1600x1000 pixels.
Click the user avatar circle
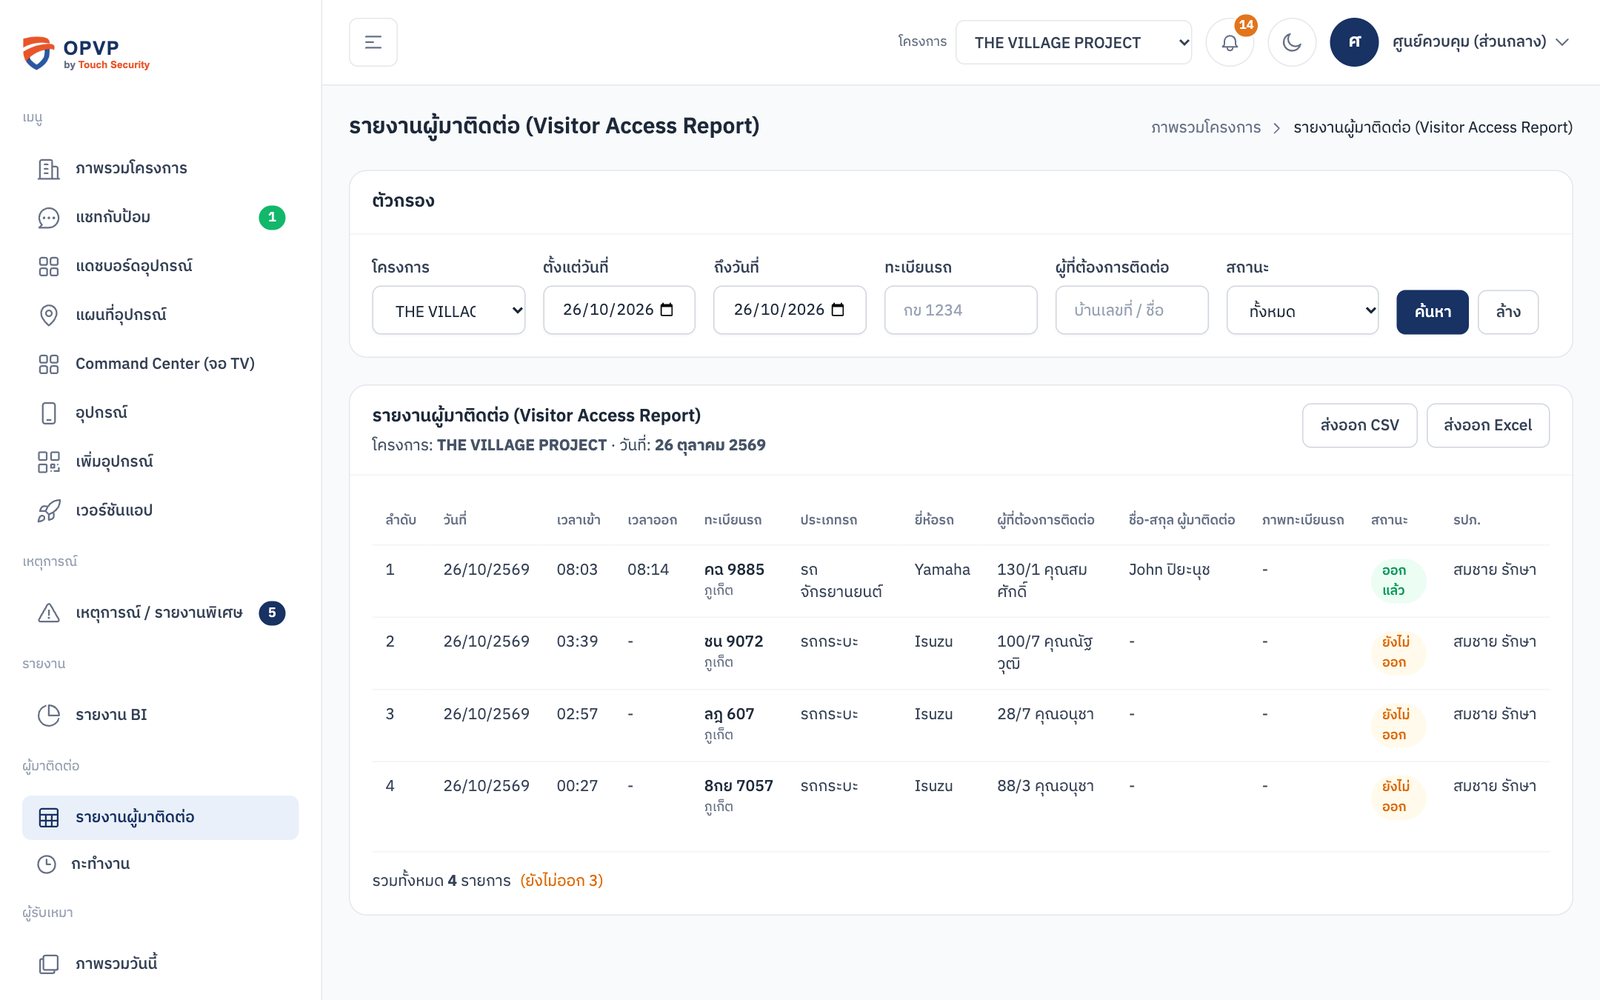[1354, 42]
